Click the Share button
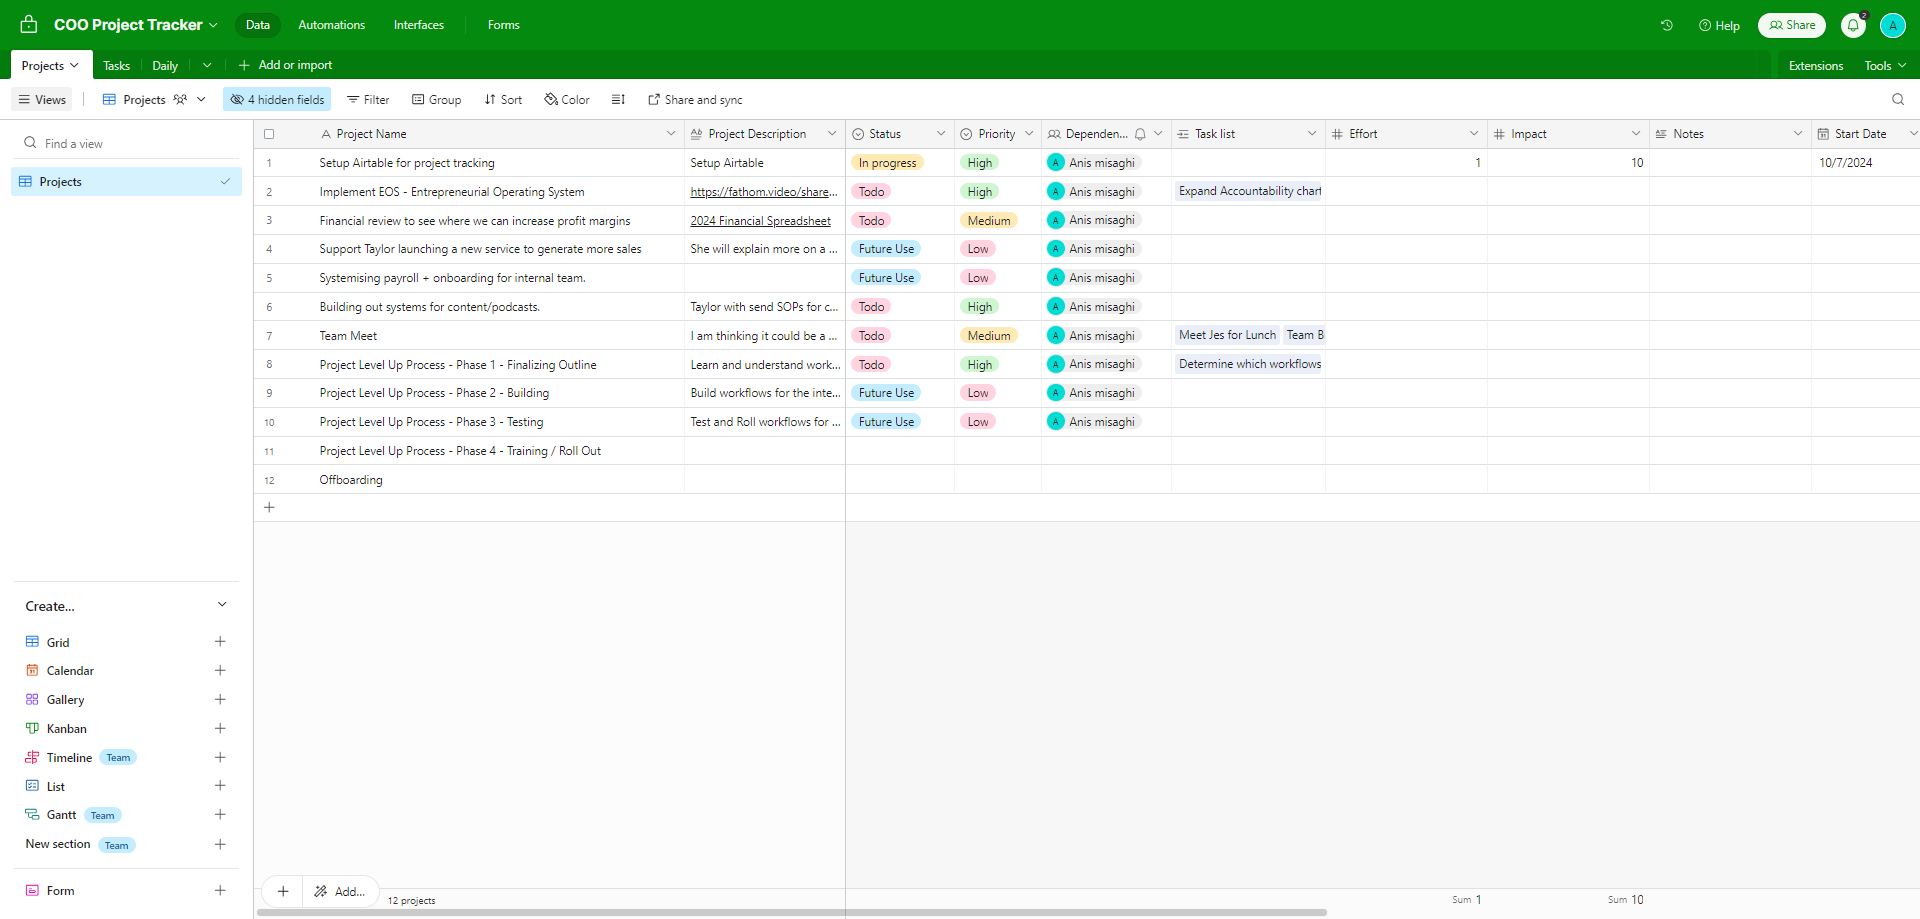Screen dimensions: 1920x919 tap(1792, 25)
